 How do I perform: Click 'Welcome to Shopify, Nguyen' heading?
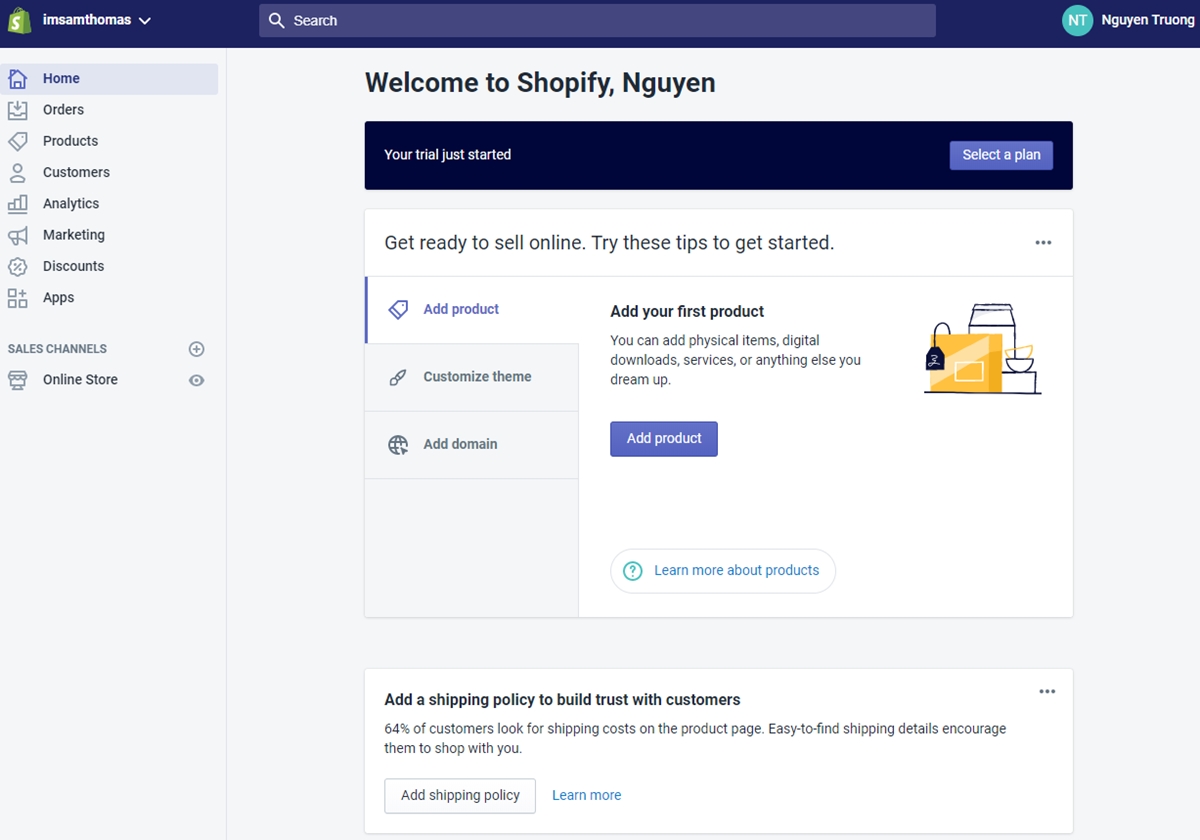coord(540,83)
